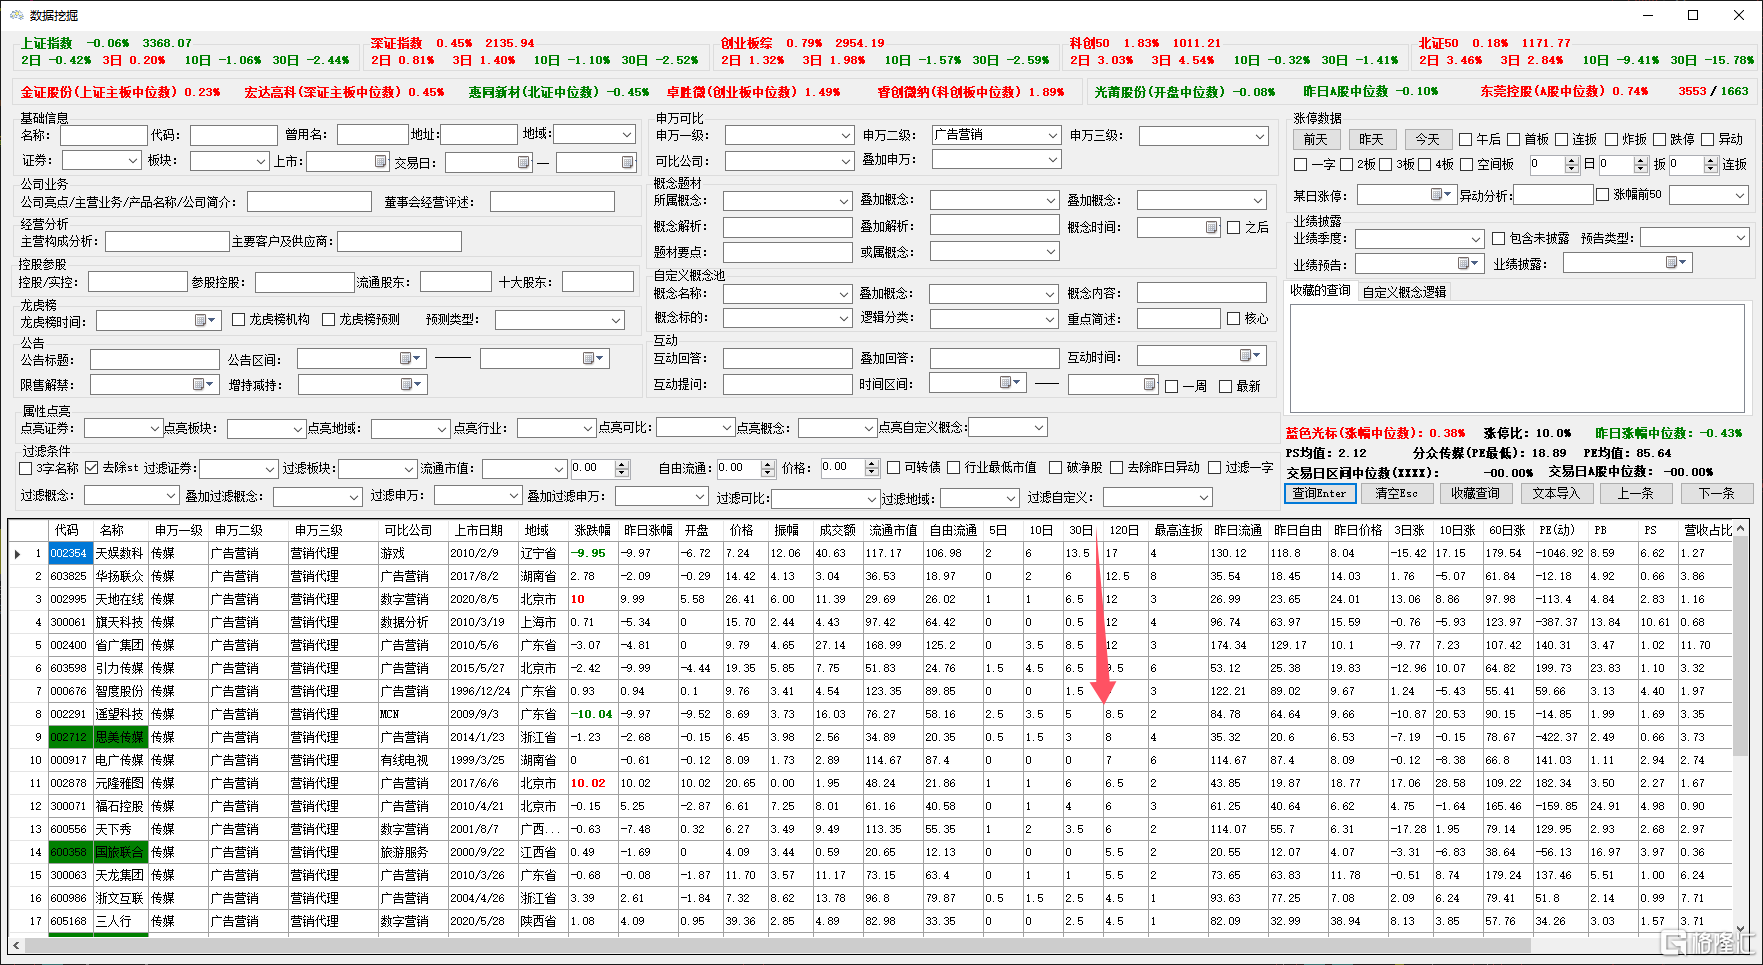Image resolution: width=1763 pixels, height=965 pixels.
Task: Open the 概念时间 calendar icon
Action: [1211, 227]
